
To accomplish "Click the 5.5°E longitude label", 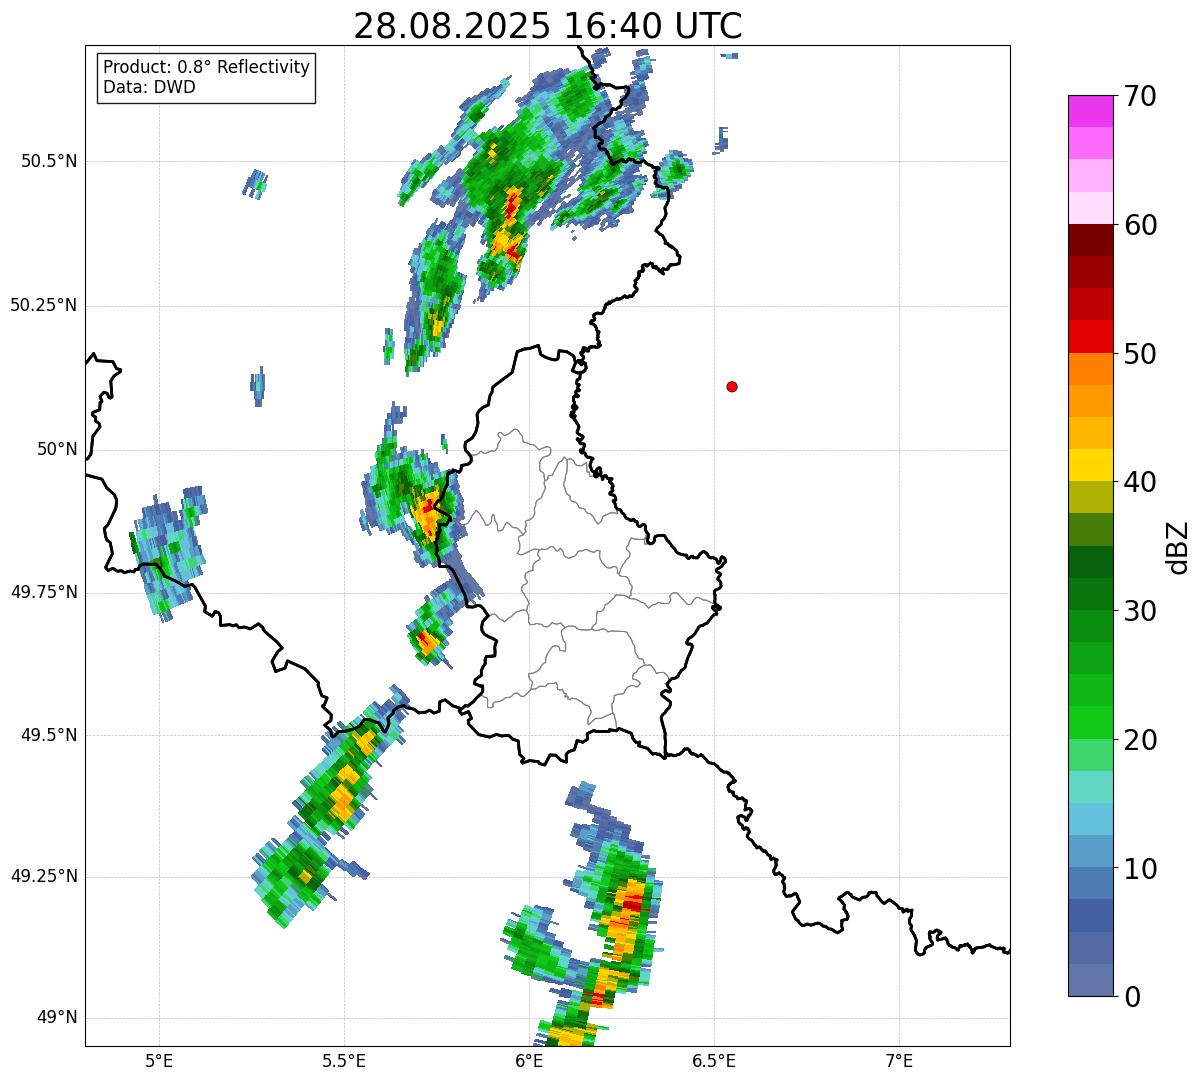I will pos(344,1060).
